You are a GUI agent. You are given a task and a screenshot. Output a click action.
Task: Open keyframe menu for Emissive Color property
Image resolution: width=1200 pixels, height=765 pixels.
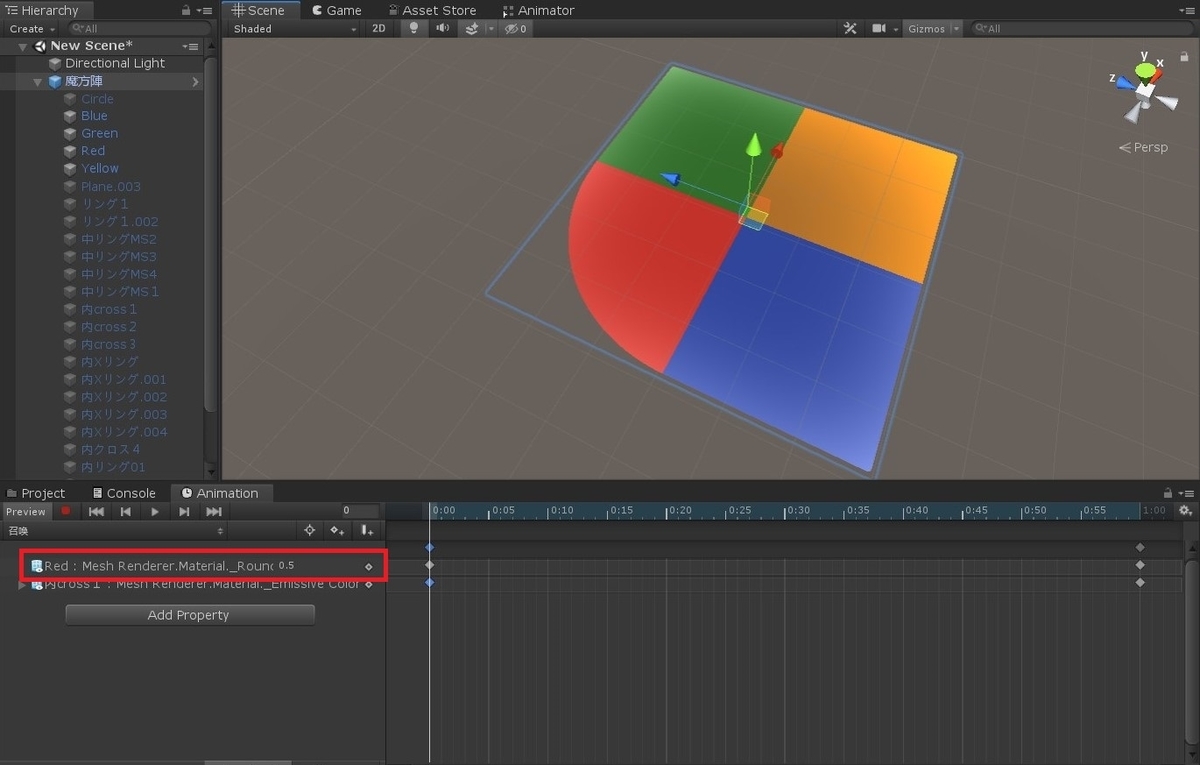point(368,584)
